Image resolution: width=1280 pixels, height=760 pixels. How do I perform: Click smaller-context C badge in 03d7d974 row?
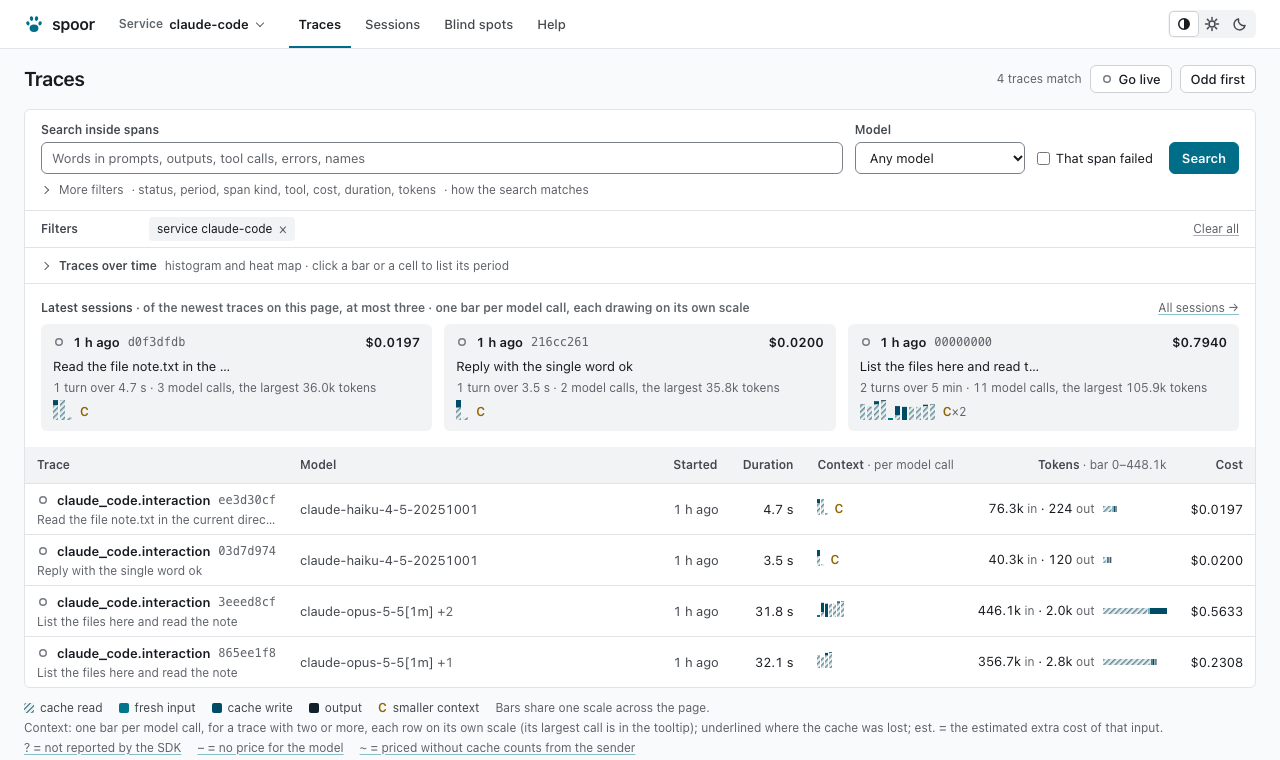[835, 560]
